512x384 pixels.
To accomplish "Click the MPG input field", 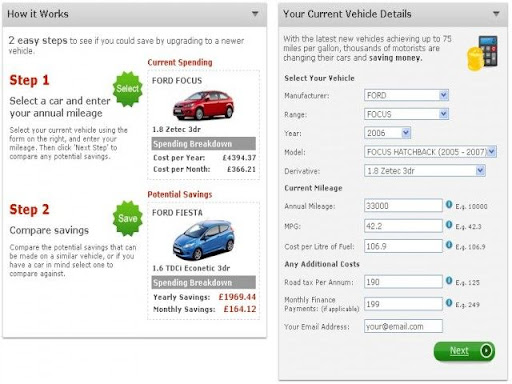I will 403,226.
